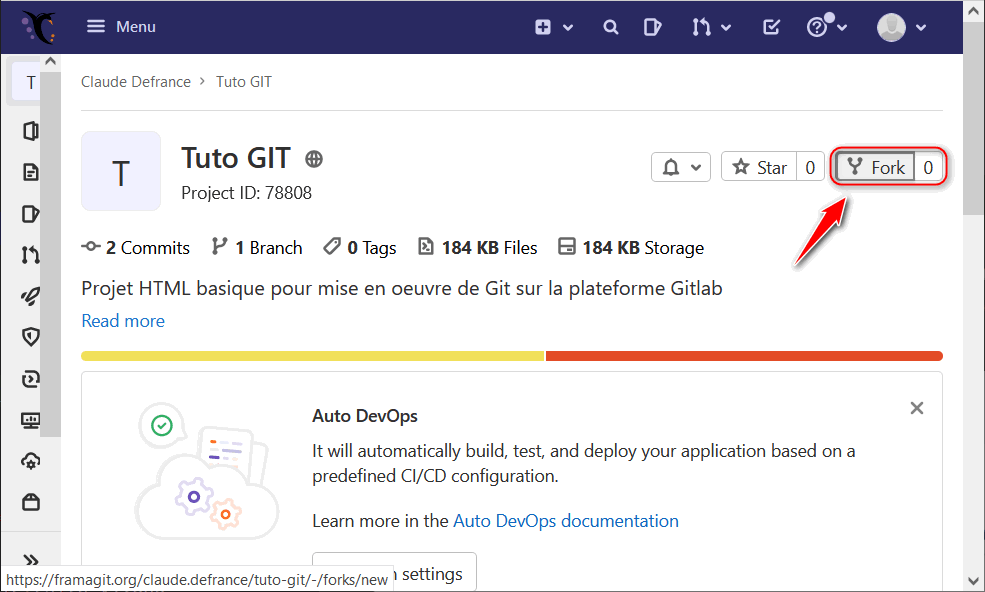Open the user avatar dropdown

click(901, 27)
